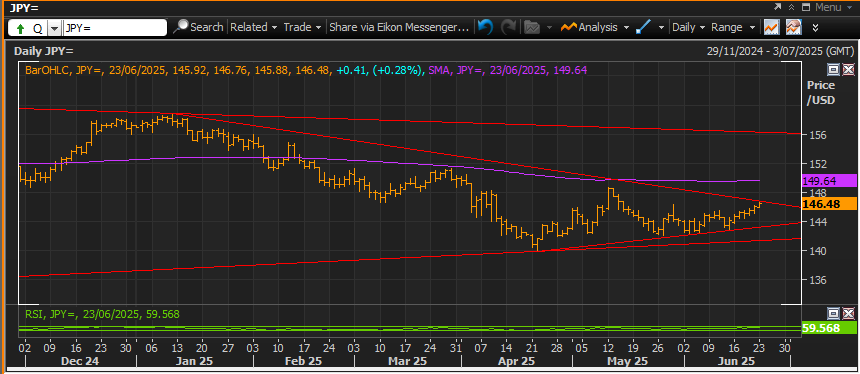Open the Menu dropdown in title bar
Image resolution: width=860 pixels, height=374 pixels.
click(x=834, y=7)
